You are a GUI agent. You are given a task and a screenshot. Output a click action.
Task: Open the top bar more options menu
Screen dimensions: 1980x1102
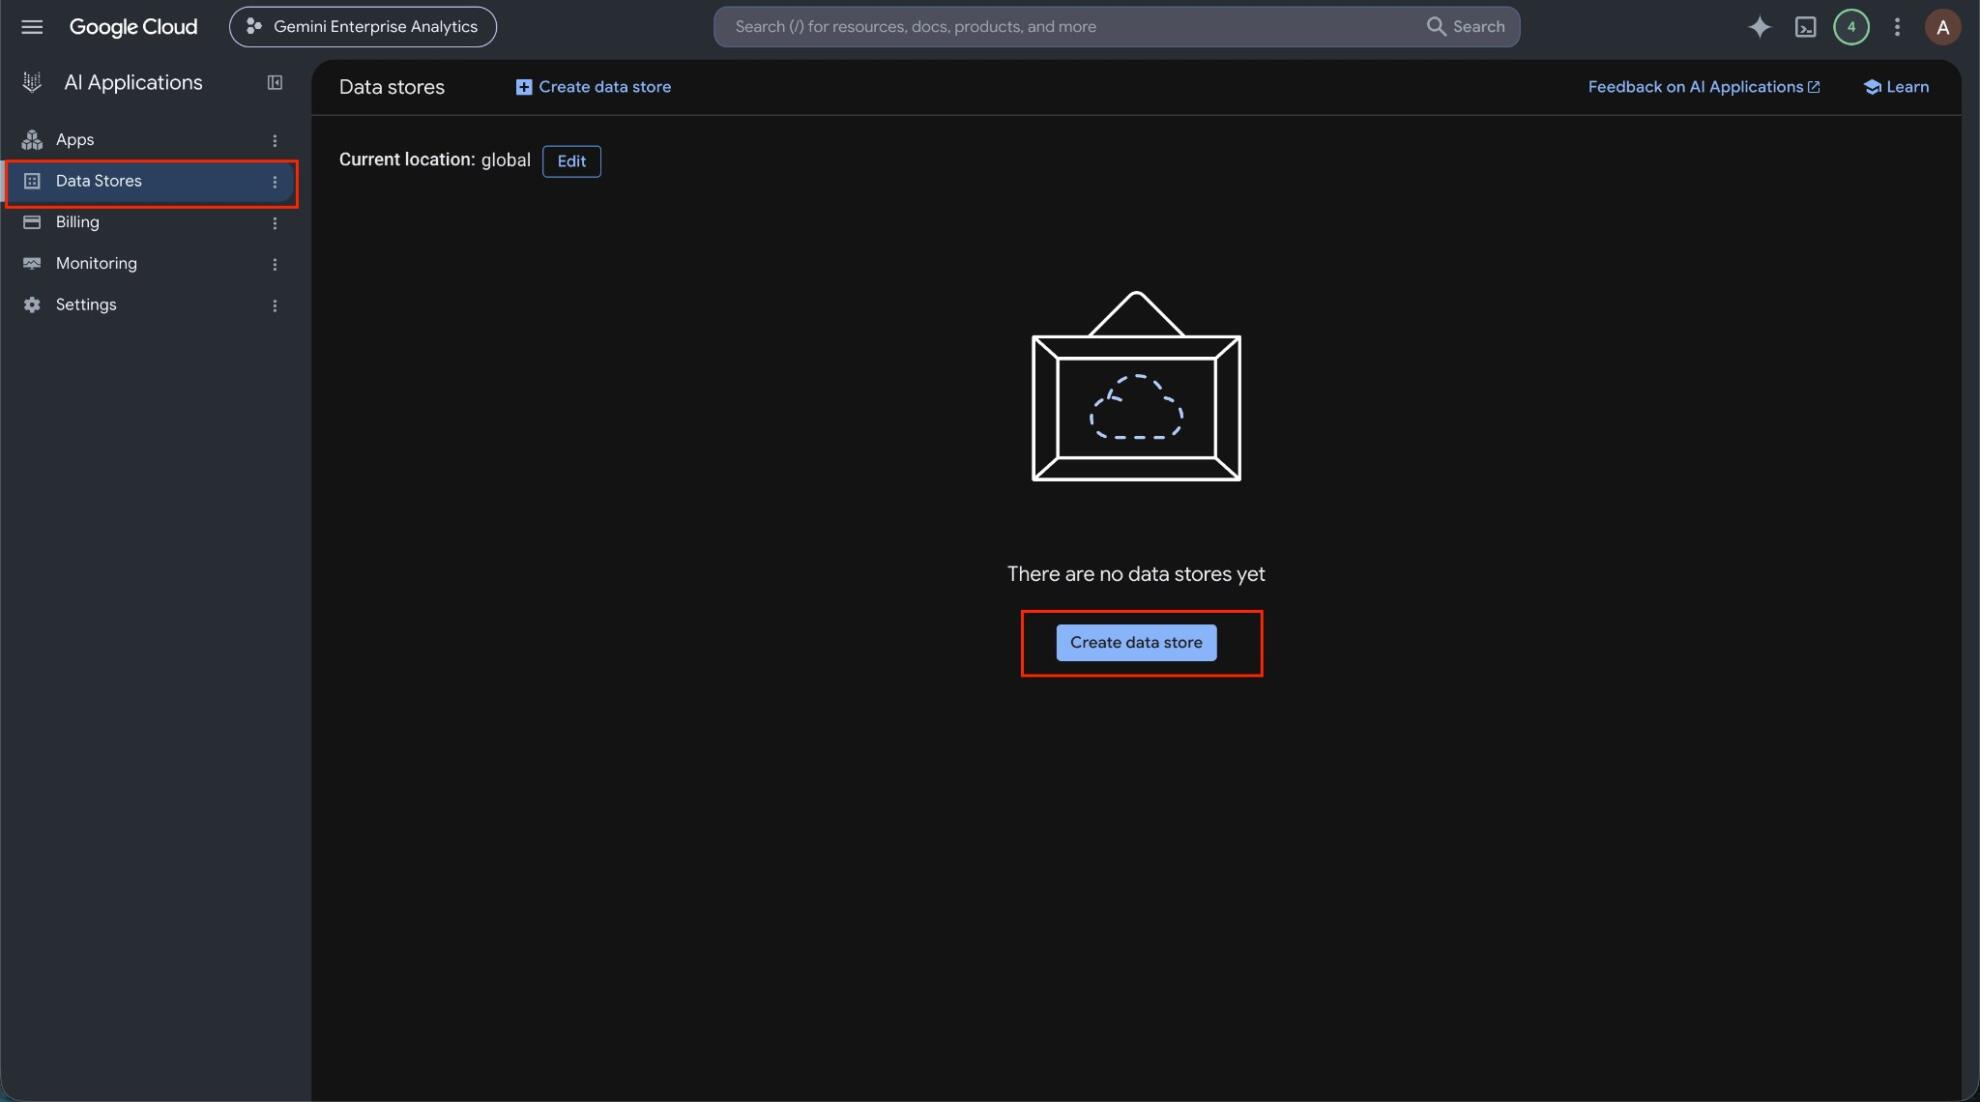pos(1897,27)
